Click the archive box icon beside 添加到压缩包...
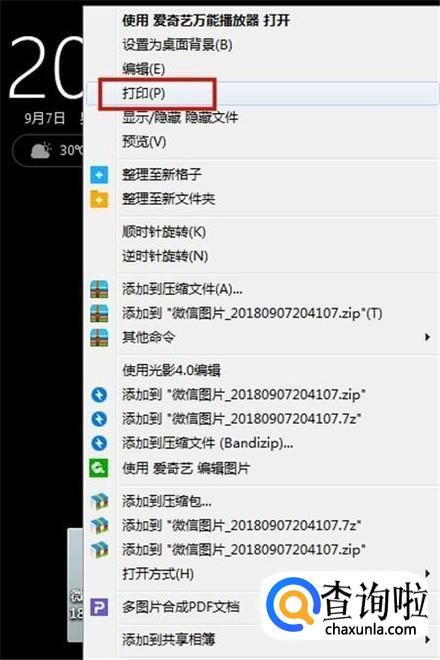Viewport: 440px width, 660px height. (x=99, y=501)
